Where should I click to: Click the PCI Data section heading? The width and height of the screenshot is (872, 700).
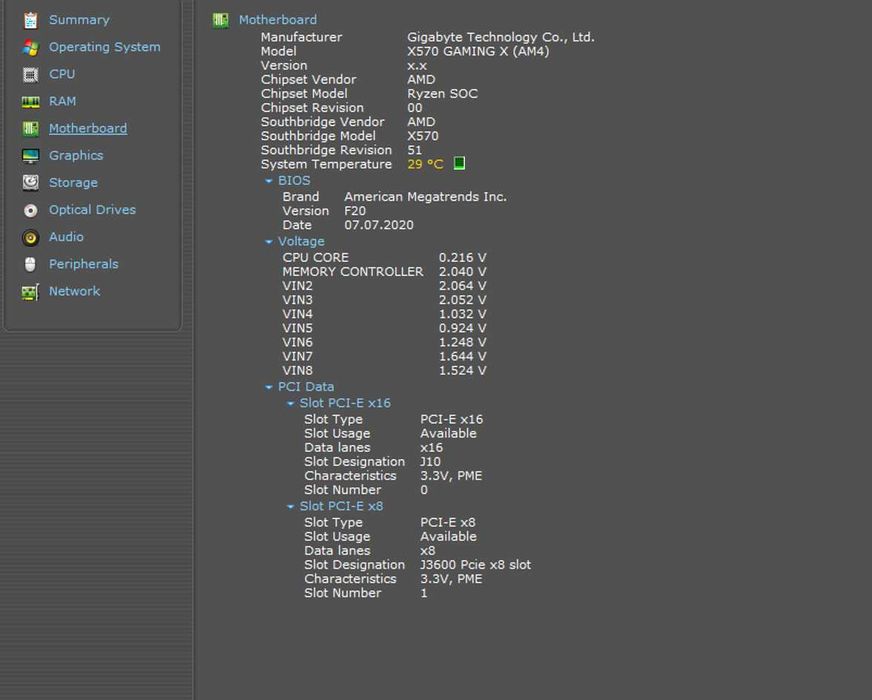pyautogui.click(x=306, y=387)
